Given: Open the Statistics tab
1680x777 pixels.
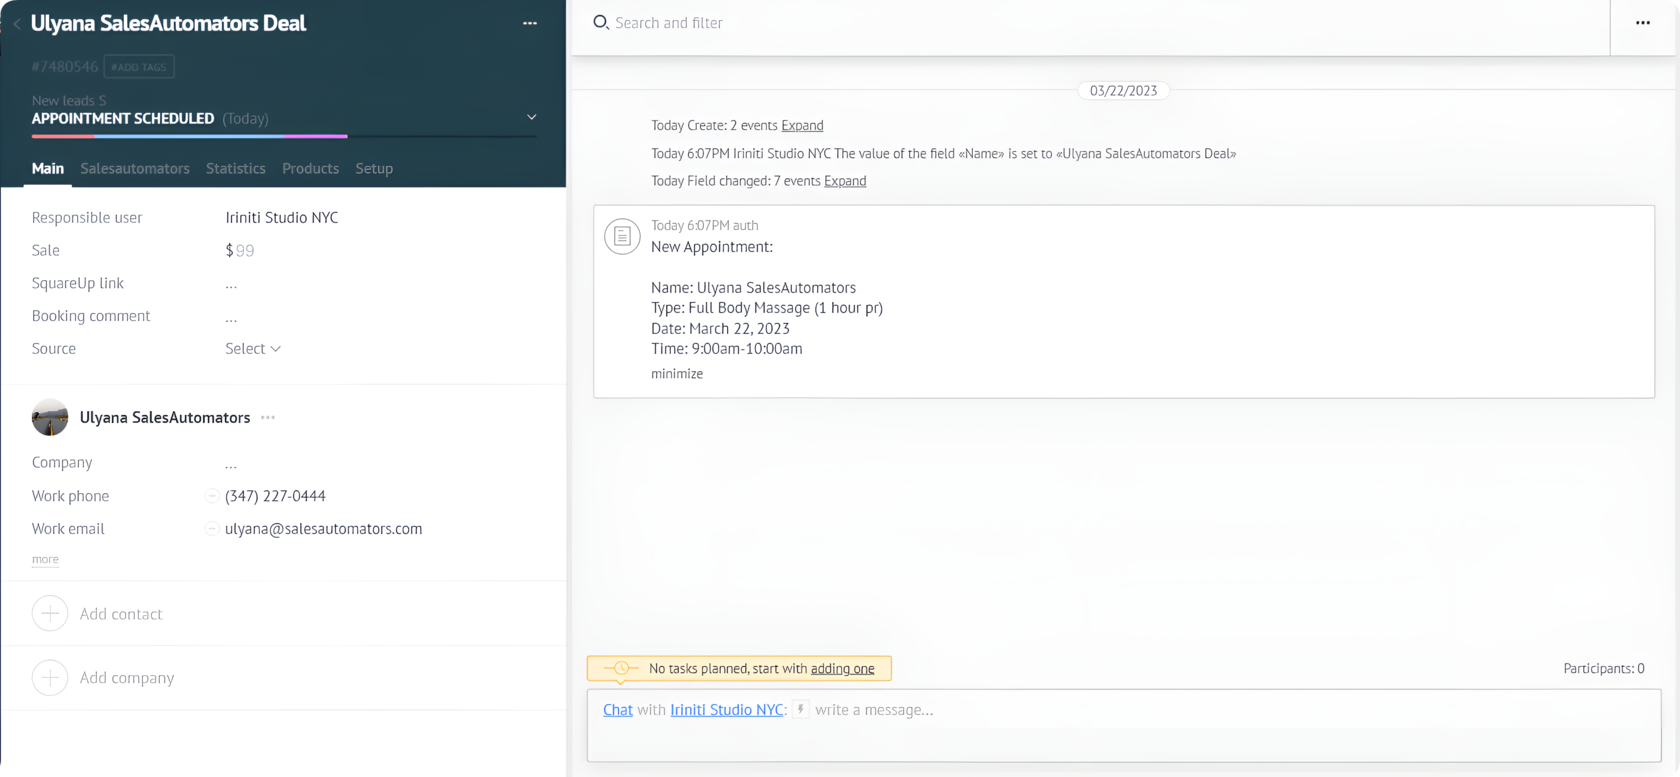Looking at the screenshot, I should click(236, 169).
